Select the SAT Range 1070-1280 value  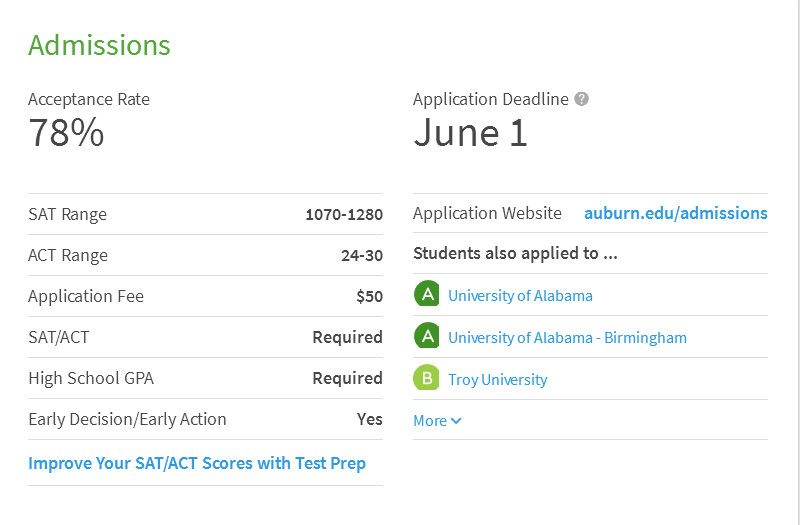[344, 214]
